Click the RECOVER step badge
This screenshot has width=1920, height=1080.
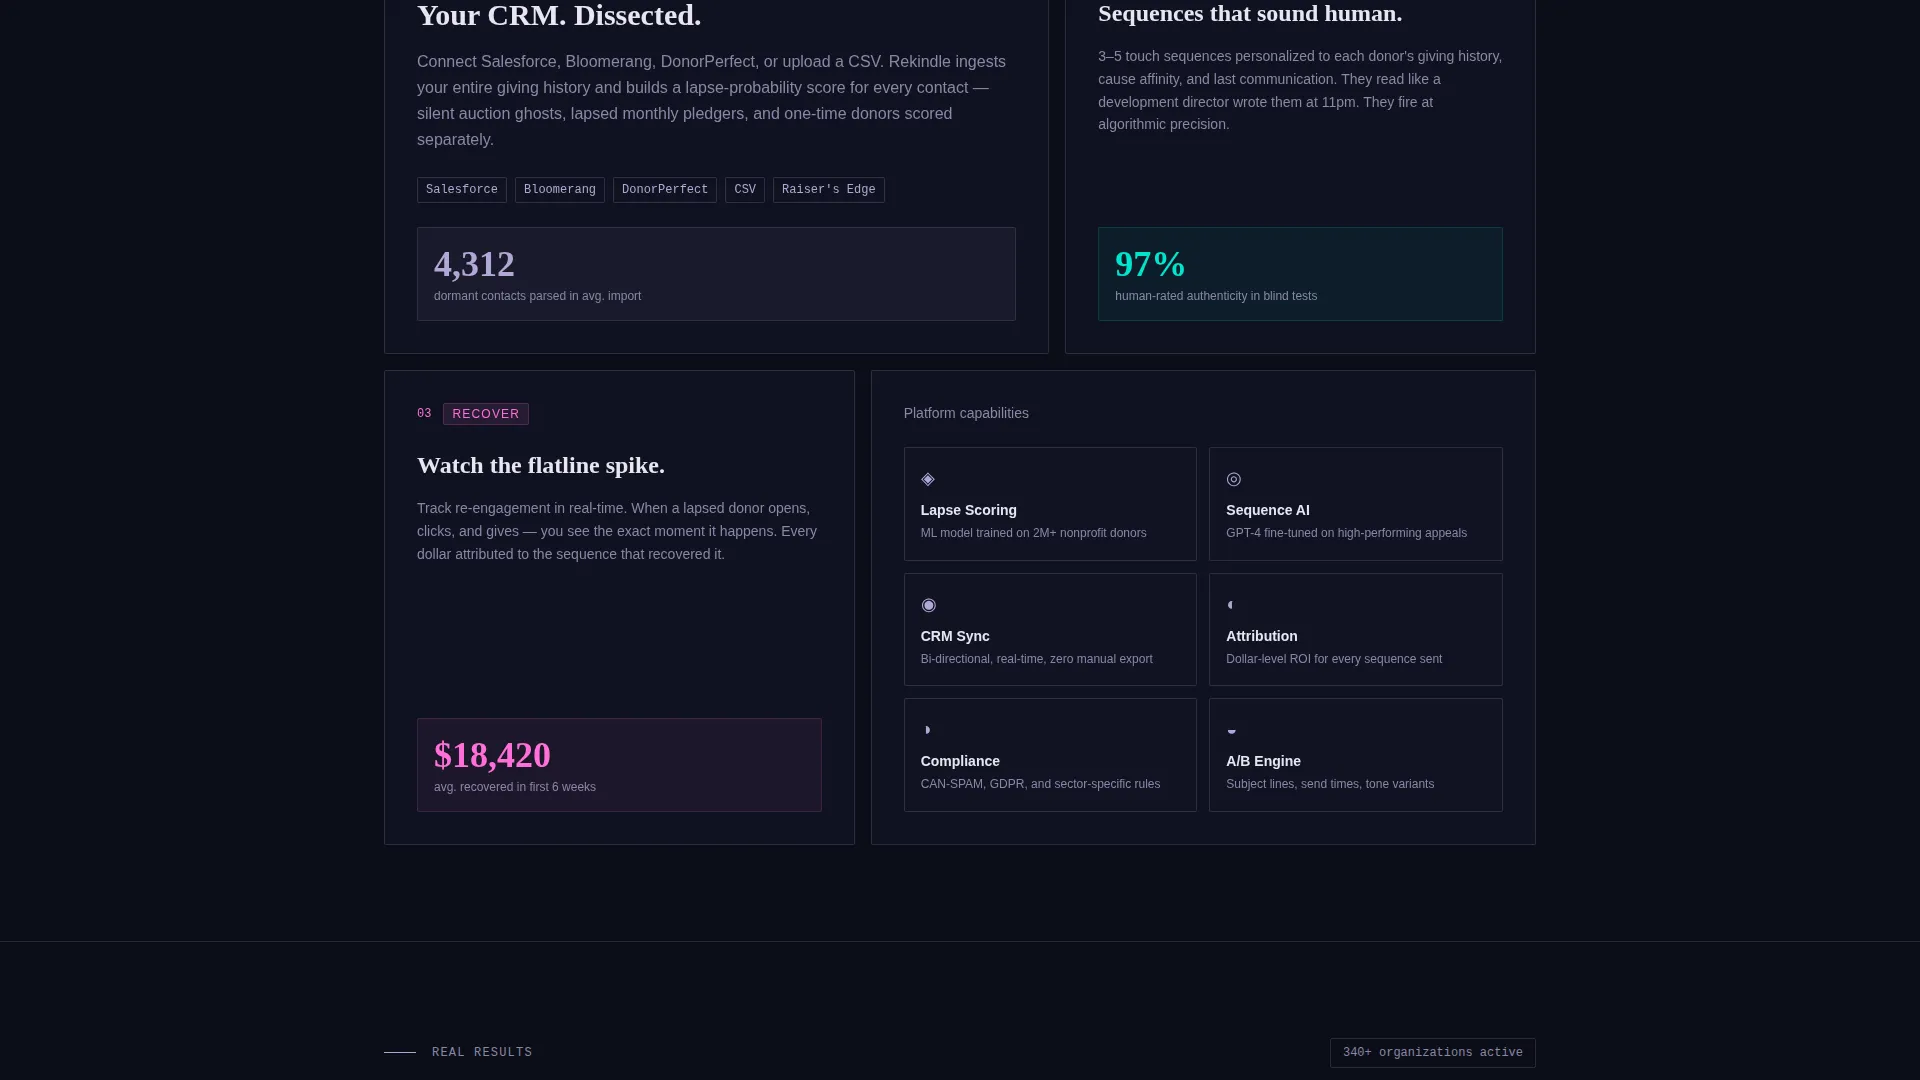[x=486, y=414]
